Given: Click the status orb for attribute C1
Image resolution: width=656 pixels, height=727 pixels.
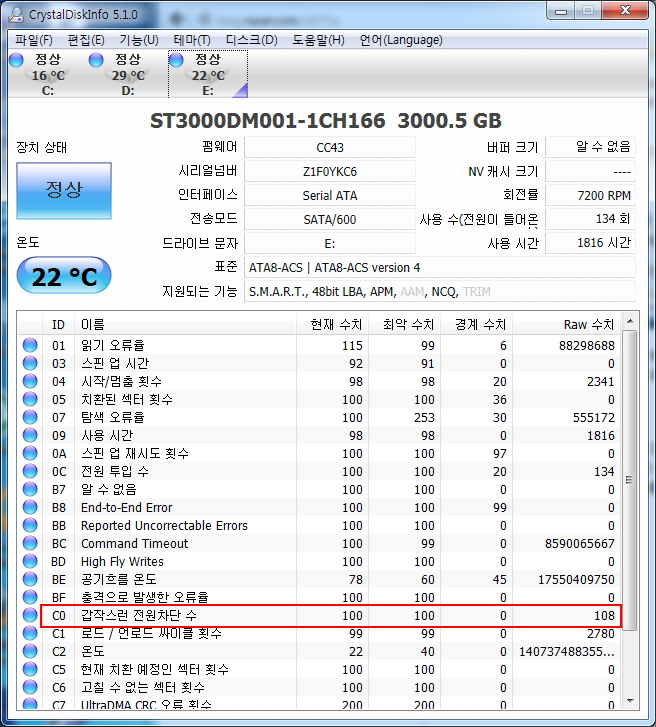Looking at the screenshot, I should 30,633.
